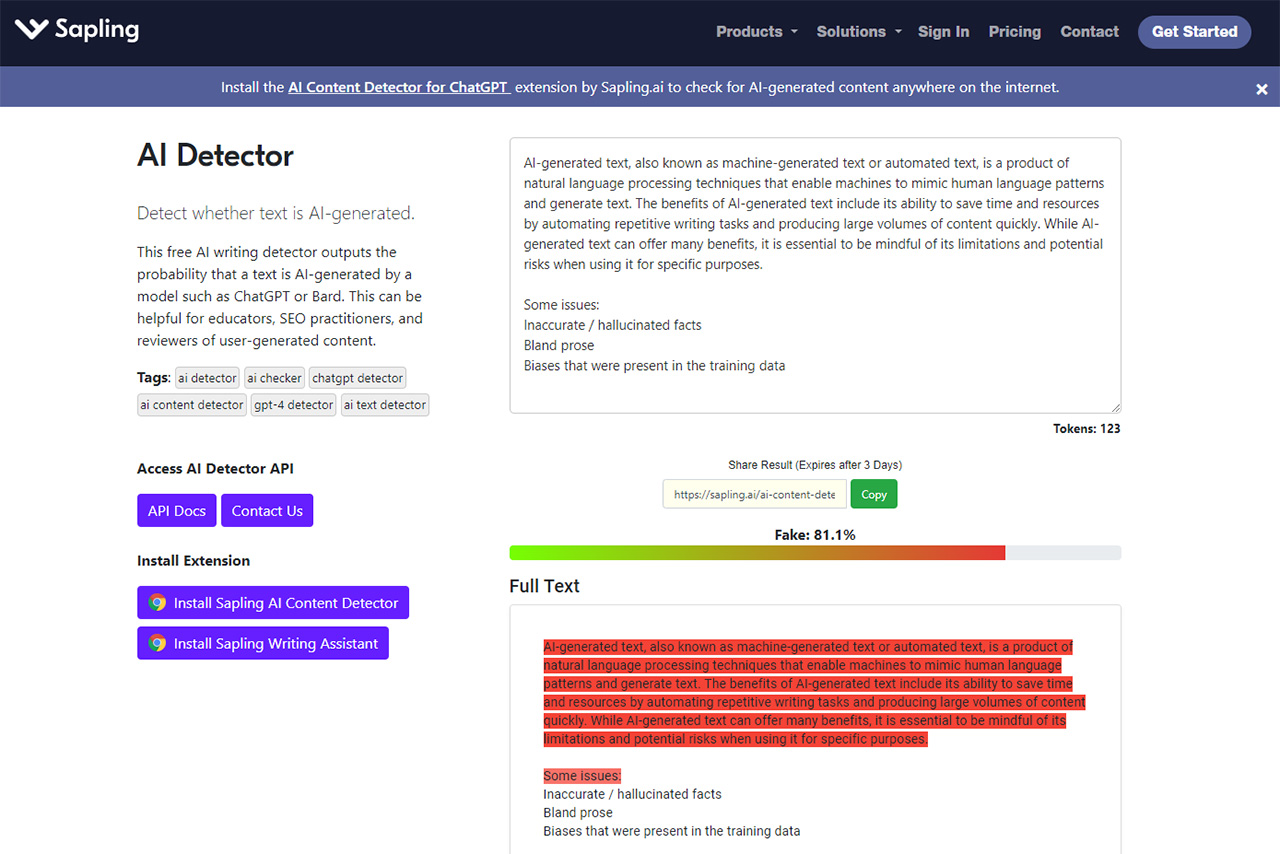Open the Sign In page

pyautogui.click(x=943, y=32)
